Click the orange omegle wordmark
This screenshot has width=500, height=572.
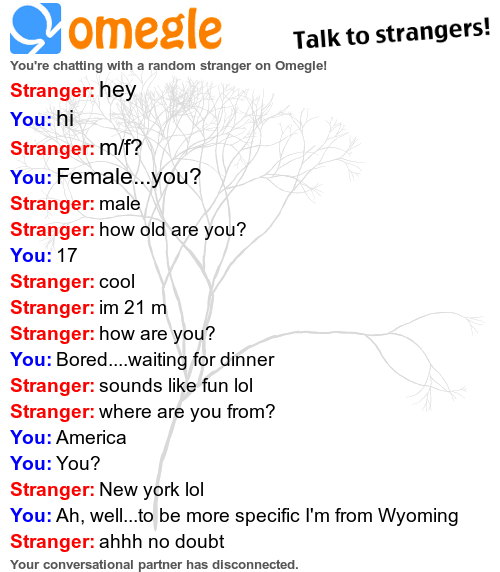[145, 31]
